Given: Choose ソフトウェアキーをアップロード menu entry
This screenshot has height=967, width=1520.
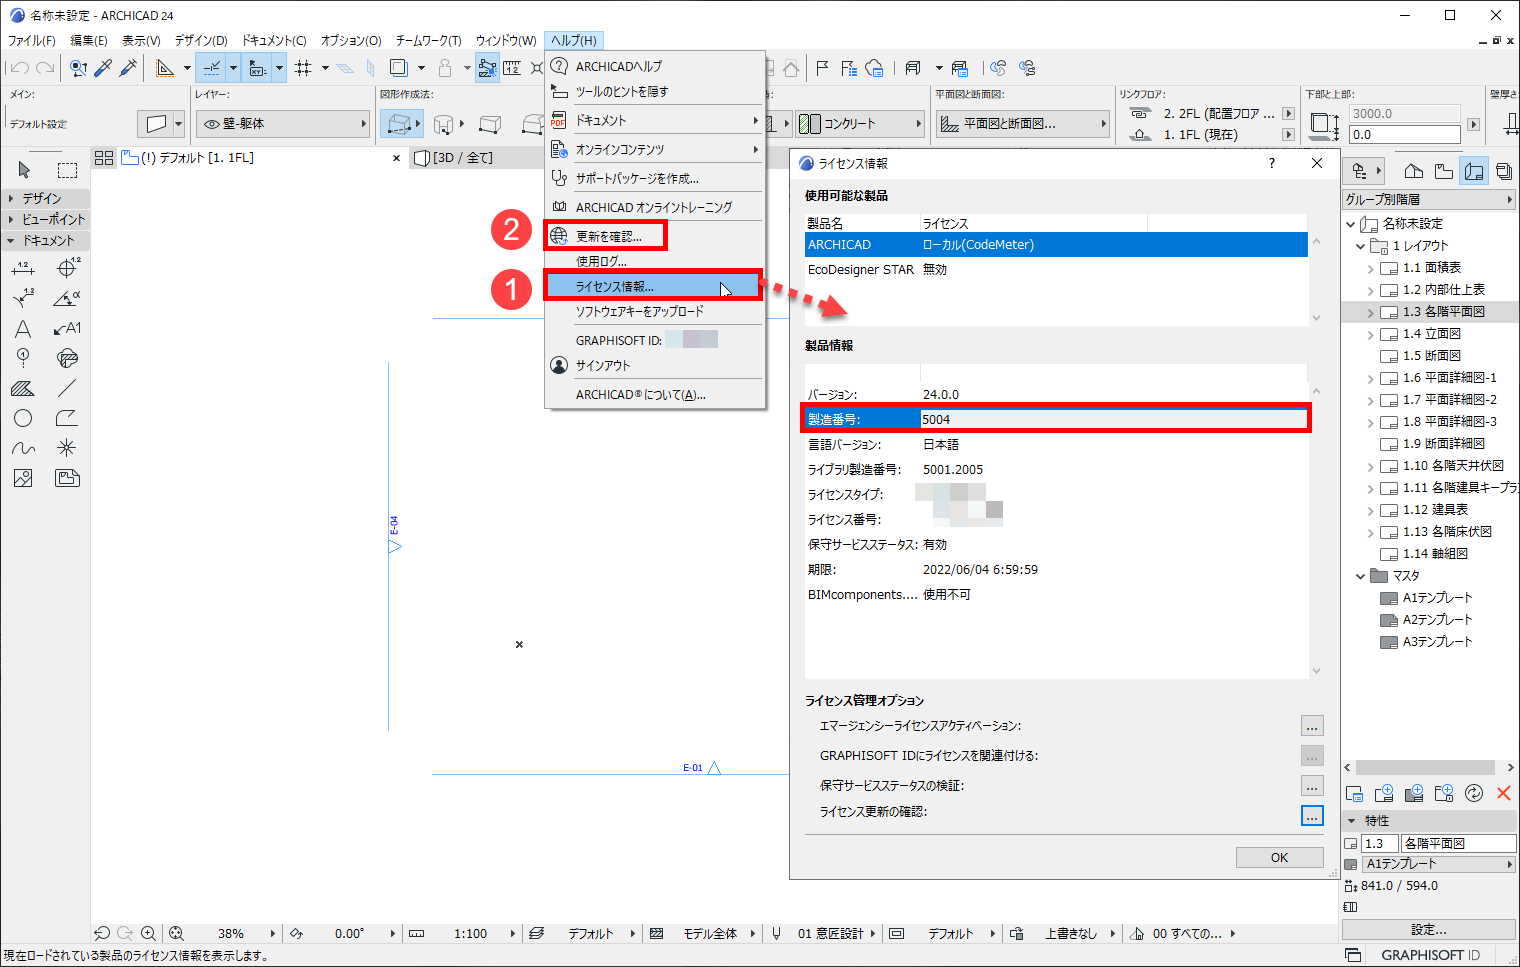Looking at the screenshot, I should [x=640, y=311].
